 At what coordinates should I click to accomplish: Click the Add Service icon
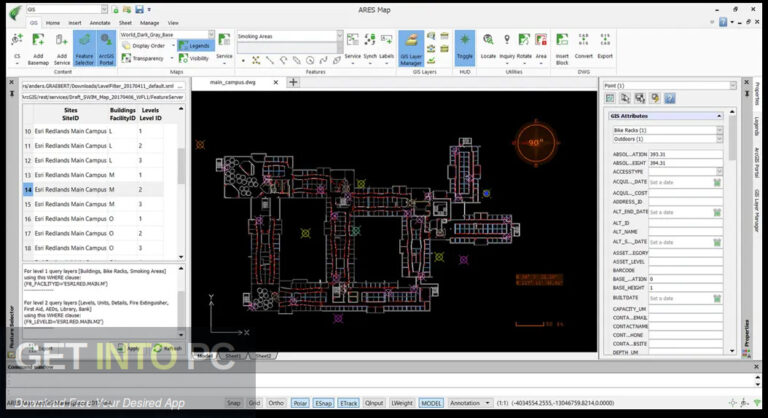62,49
